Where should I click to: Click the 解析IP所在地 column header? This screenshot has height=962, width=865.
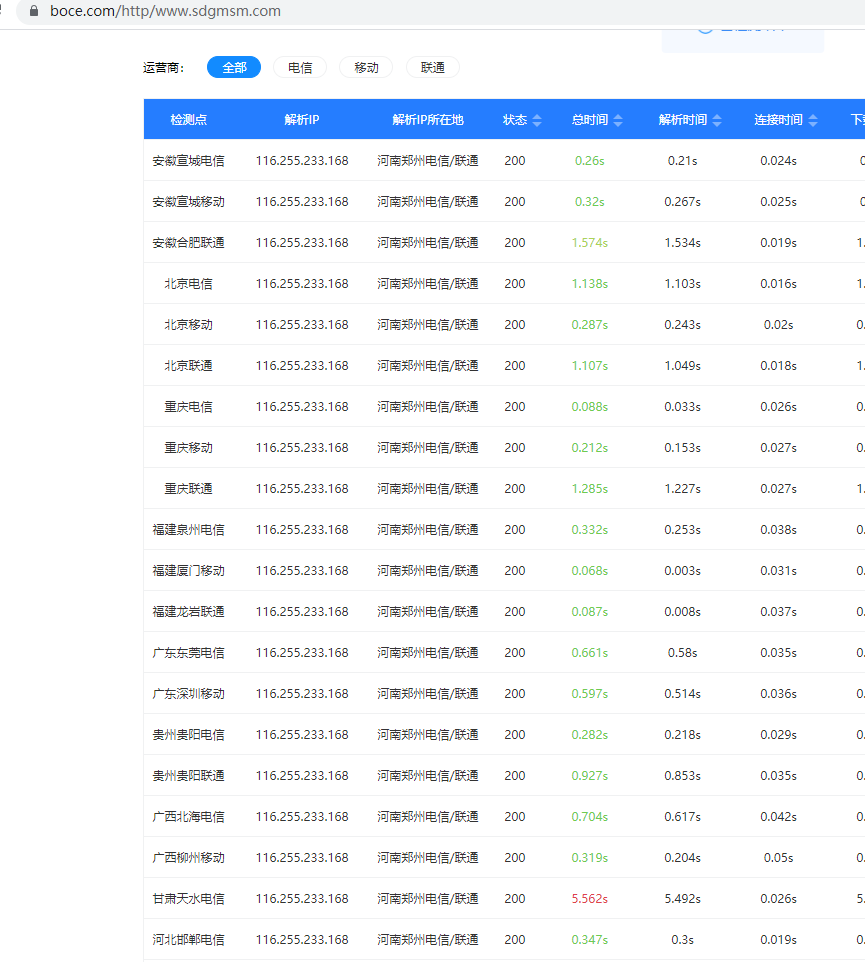pos(428,120)
